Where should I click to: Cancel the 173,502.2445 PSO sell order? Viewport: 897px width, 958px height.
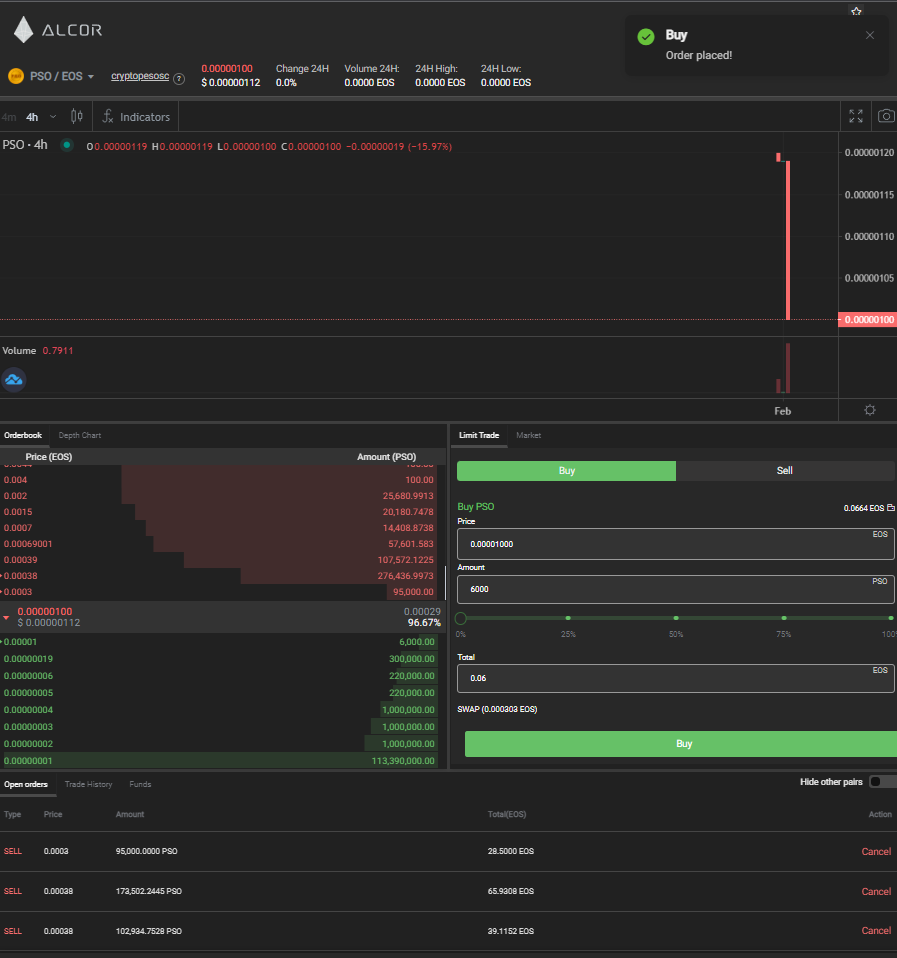tap(876, 891)
